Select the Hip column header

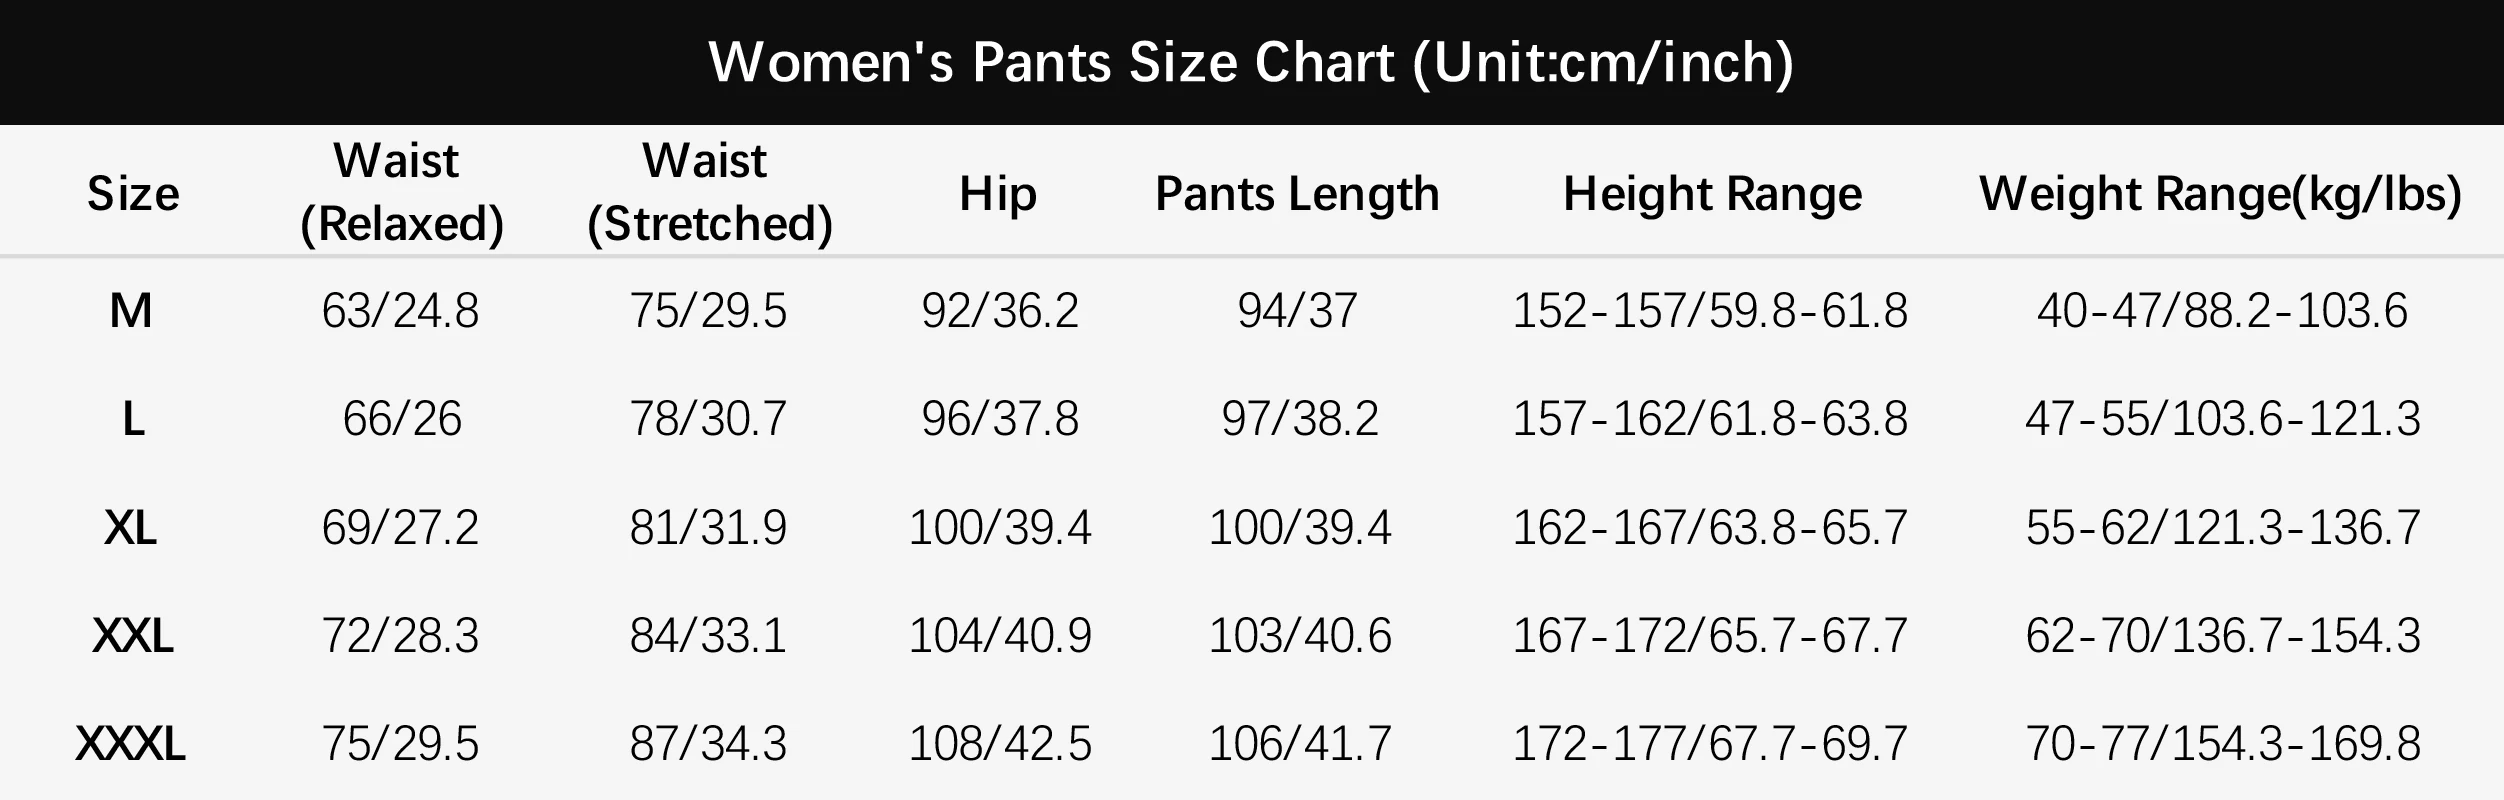[997, 193]
